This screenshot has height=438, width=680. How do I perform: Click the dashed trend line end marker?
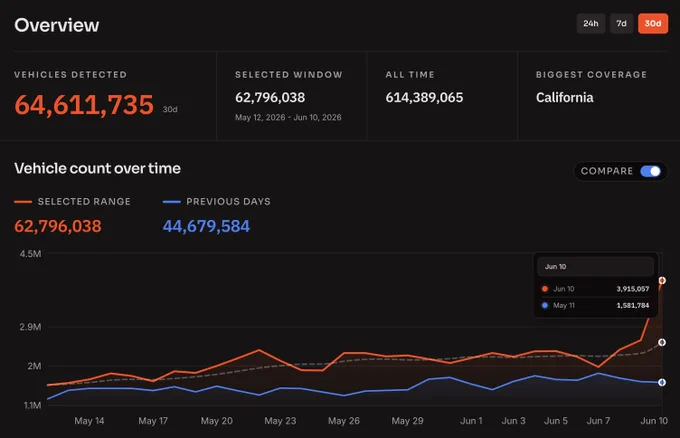662,343
